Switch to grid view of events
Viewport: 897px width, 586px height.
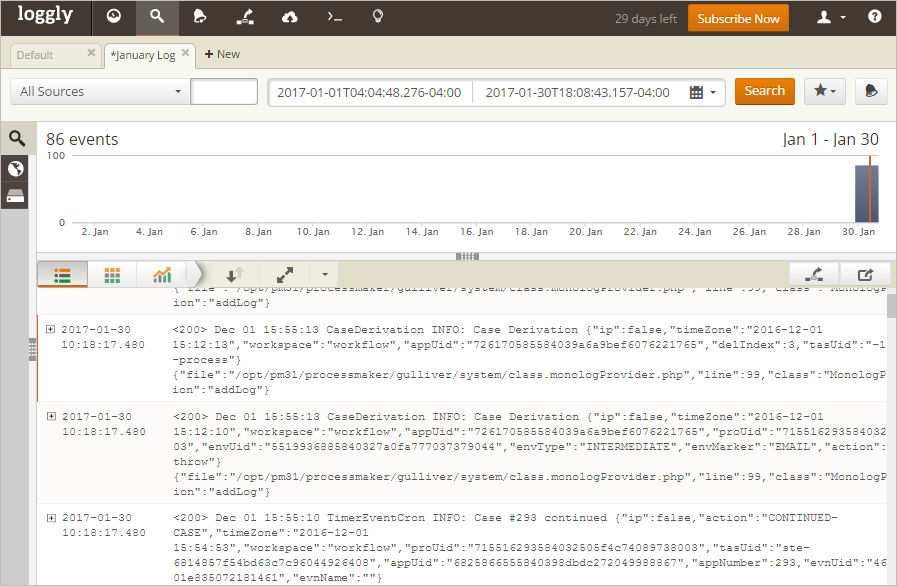pos(113,275)
